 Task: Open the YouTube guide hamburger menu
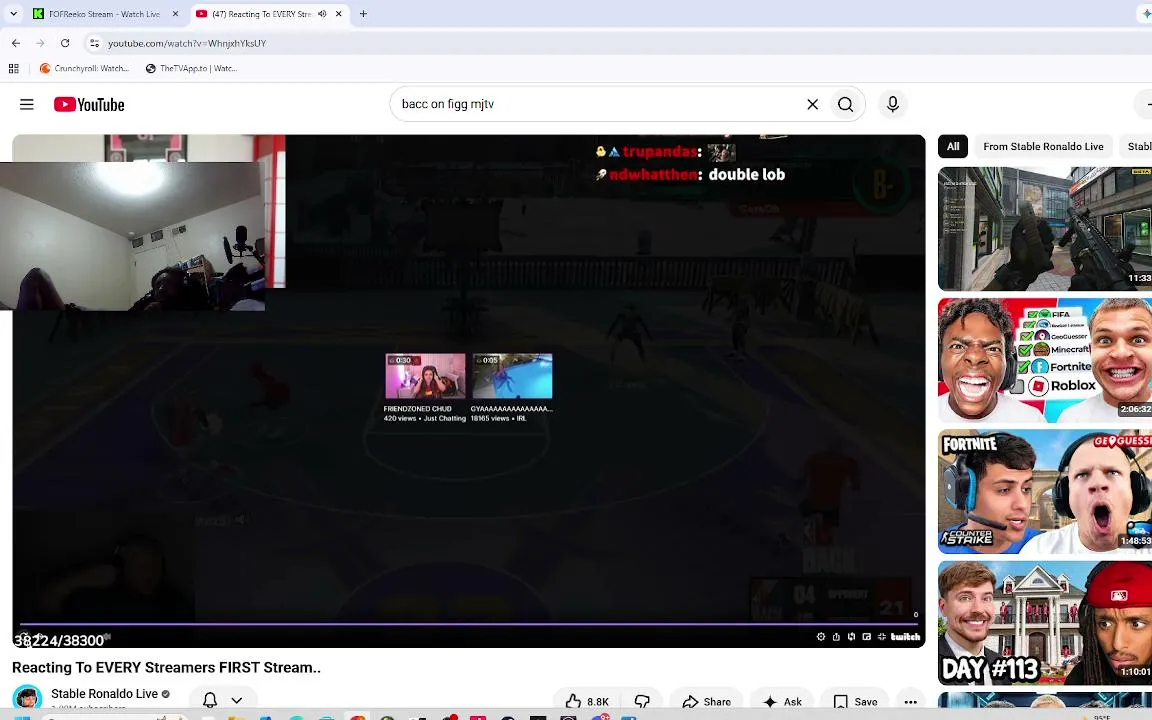point(26,104)
